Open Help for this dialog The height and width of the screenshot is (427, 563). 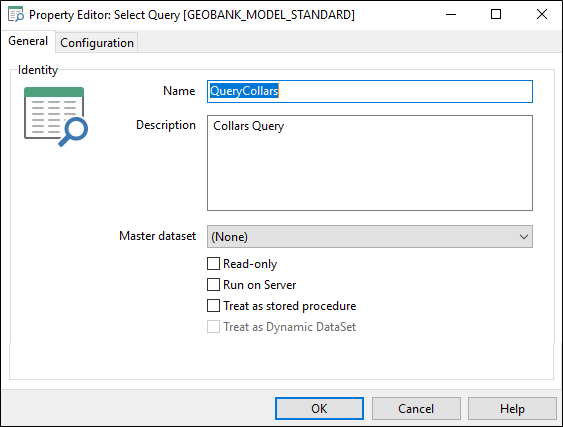(512, 408)
